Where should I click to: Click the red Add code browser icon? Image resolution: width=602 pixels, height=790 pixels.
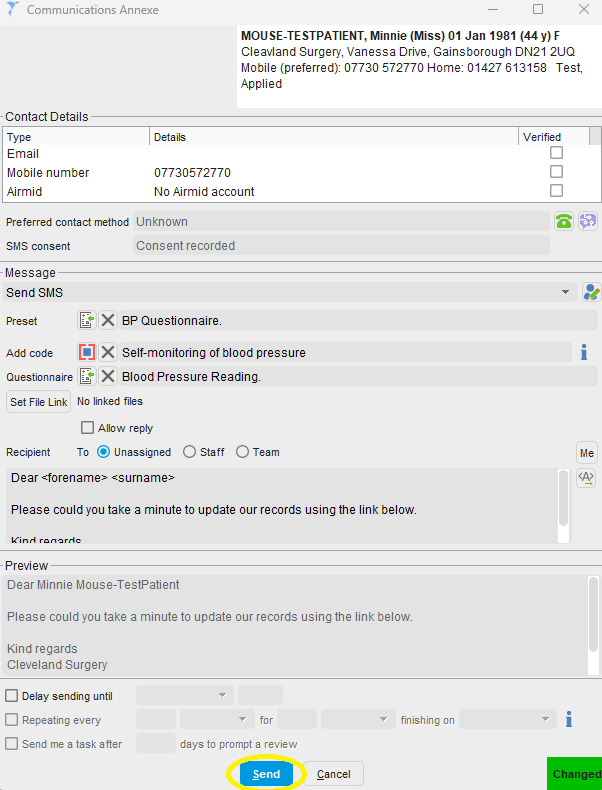pyautogui.click(x=87, y=352)
